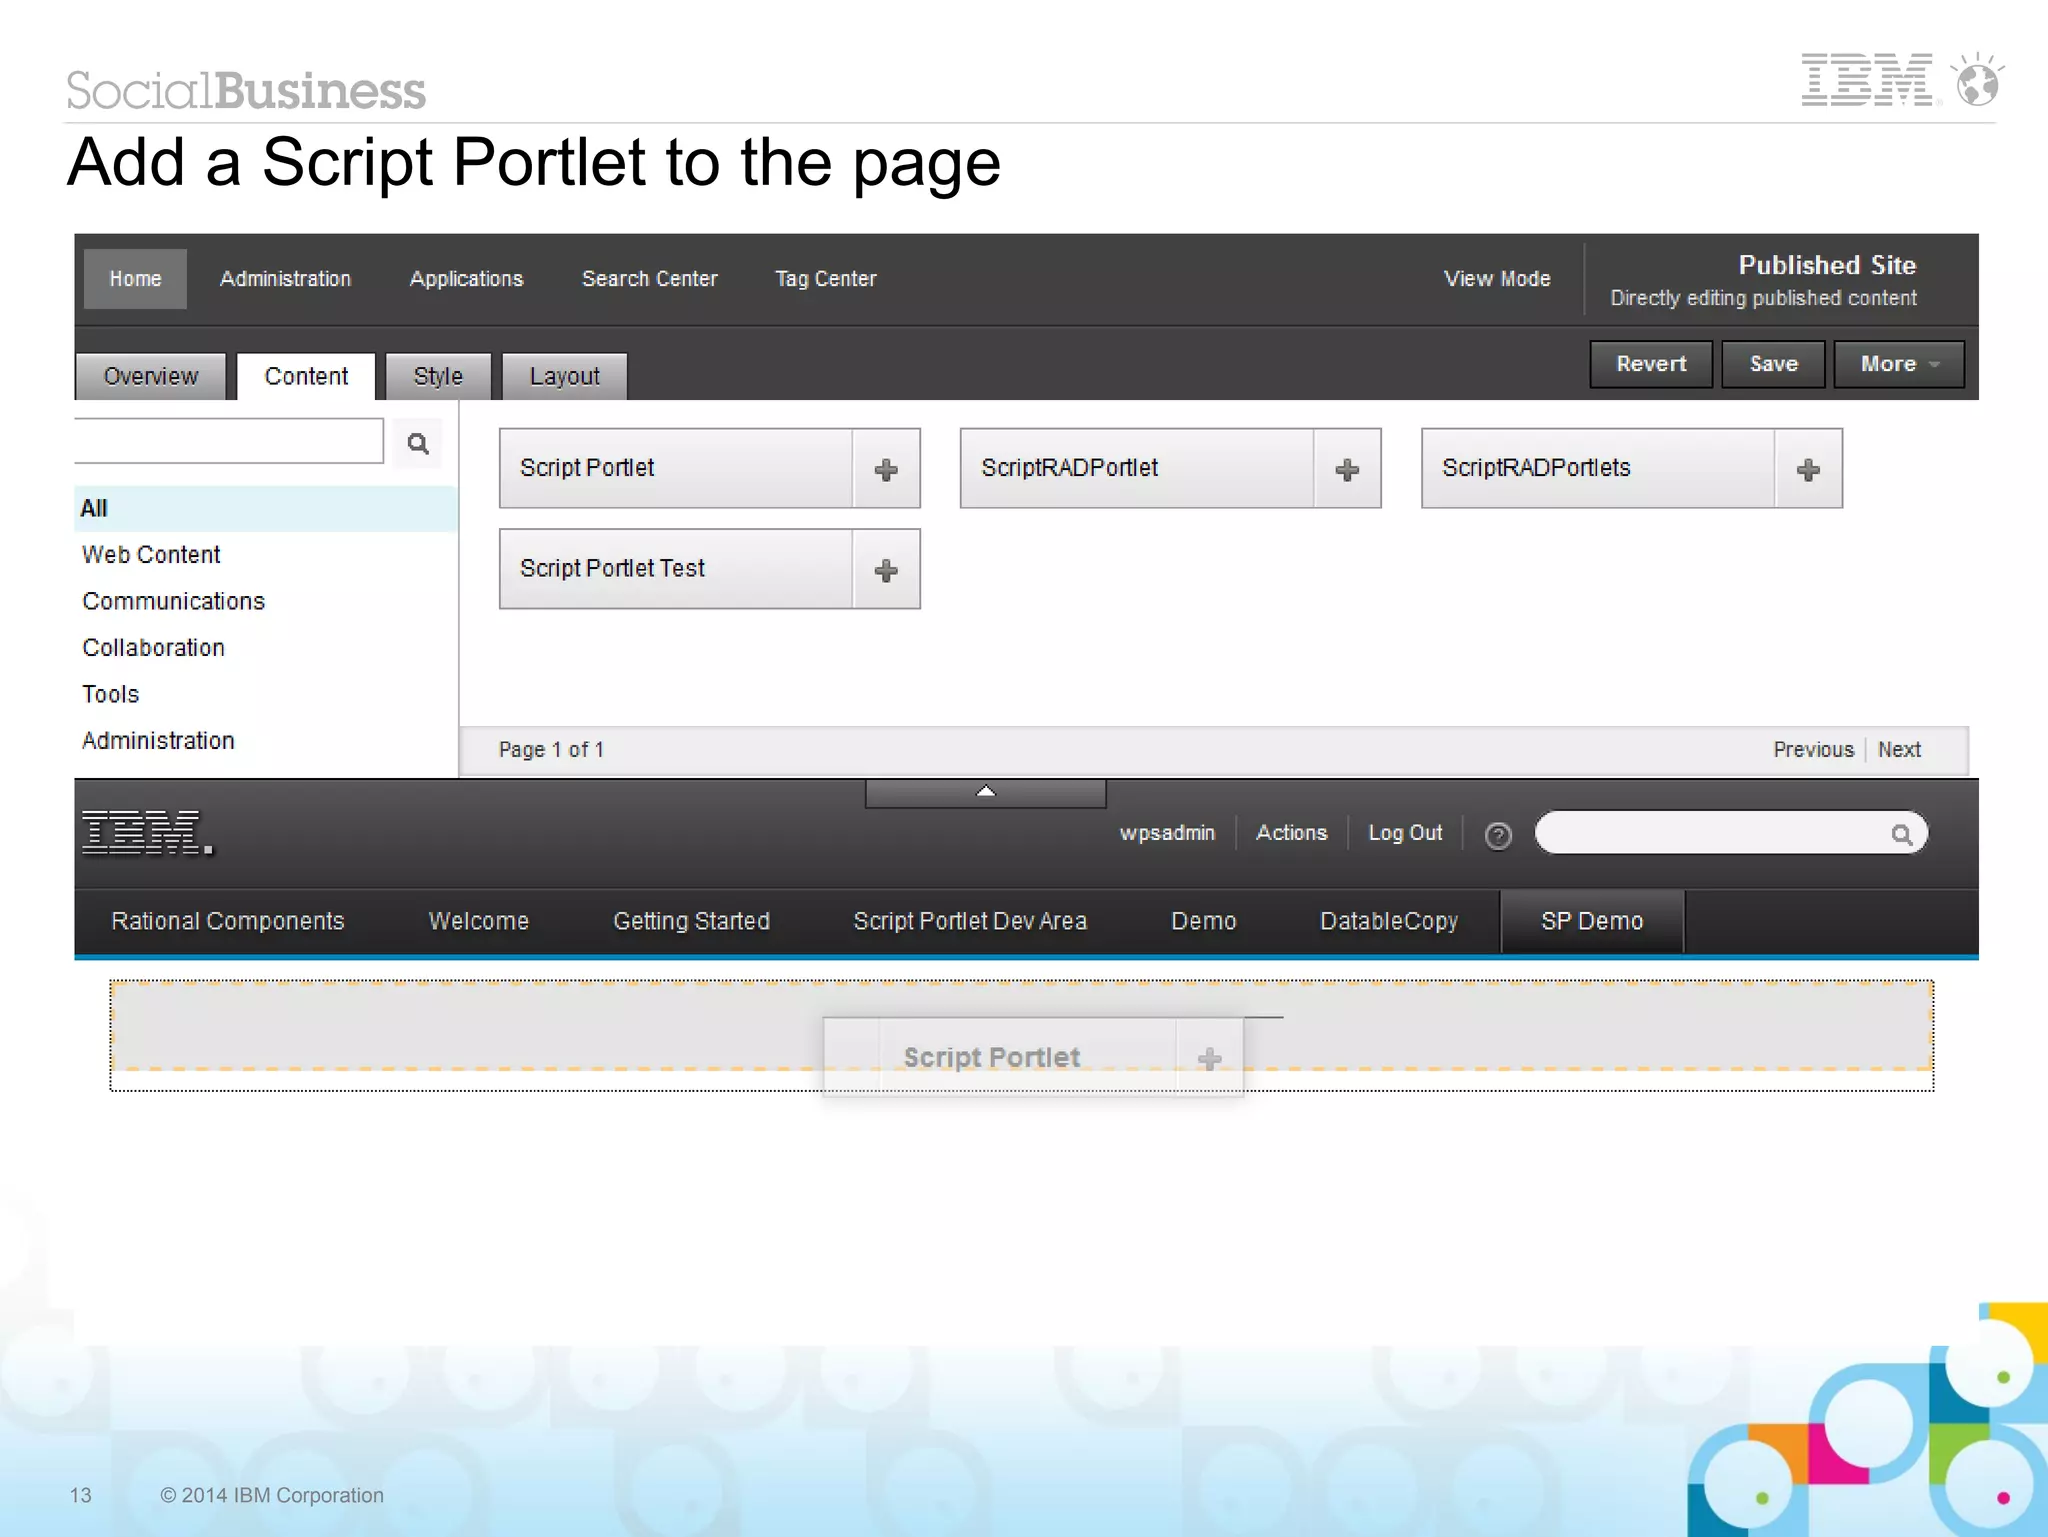
Task: Add ScriptRADPortlet using its plus icon
Action: point(1347,469)
